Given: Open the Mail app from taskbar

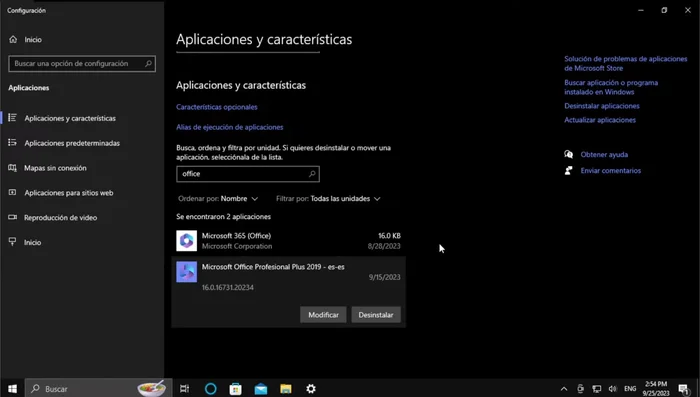Looking at the screenshot, I should pos(261,389).
